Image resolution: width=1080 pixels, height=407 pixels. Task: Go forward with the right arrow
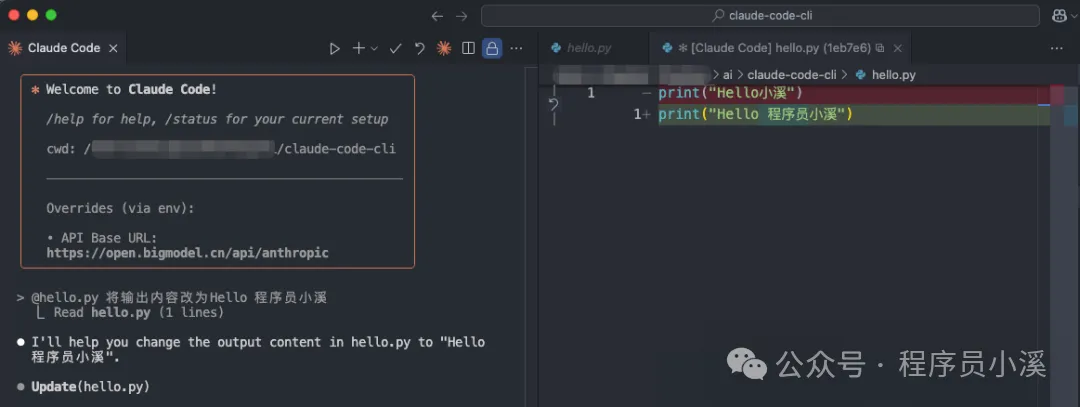pyautogui.click(x=461, y=16)
